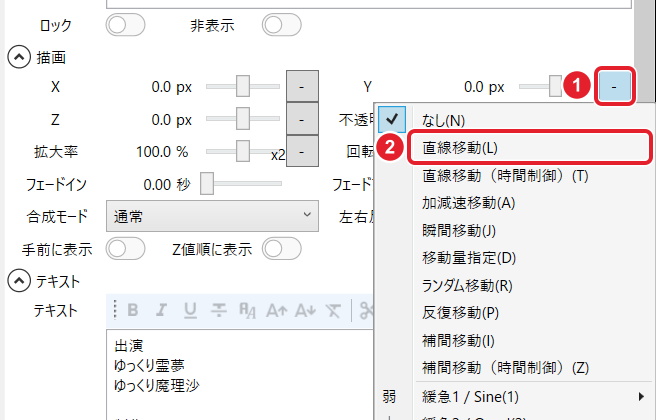
Task: Open Z animation type button
Action: tap(302, 119)
